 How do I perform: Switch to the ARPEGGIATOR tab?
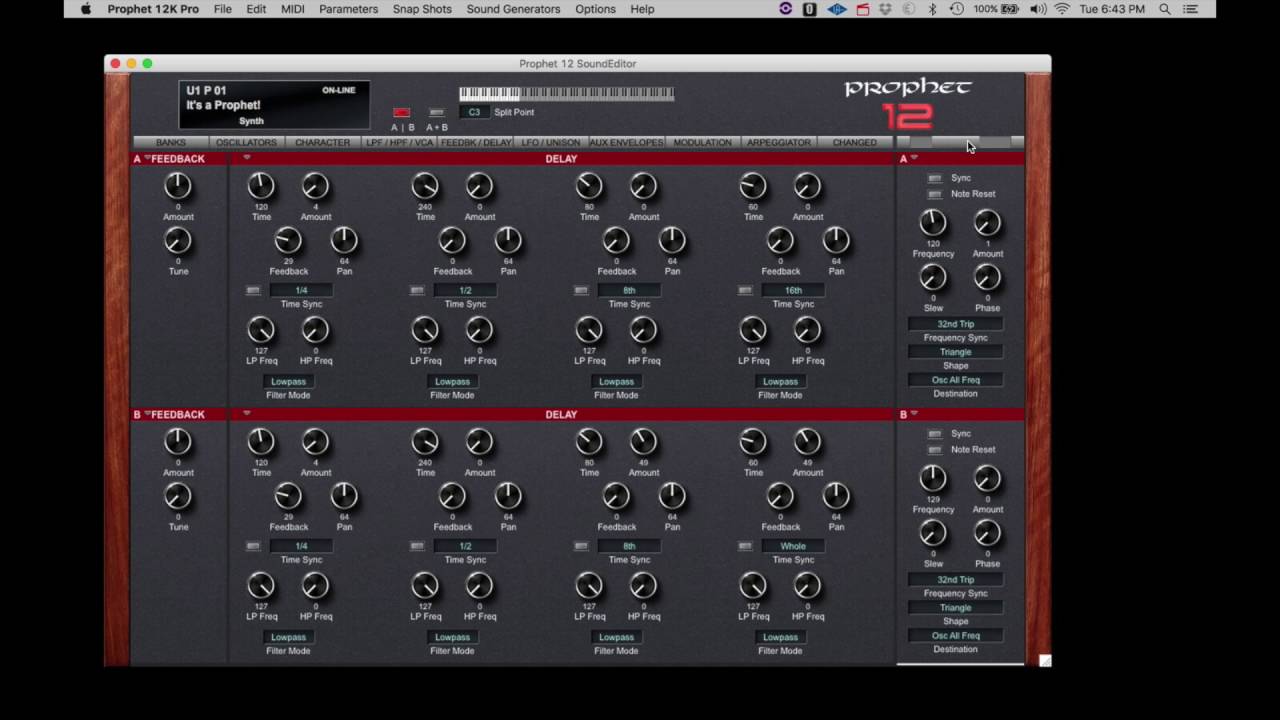coord(779,143)
